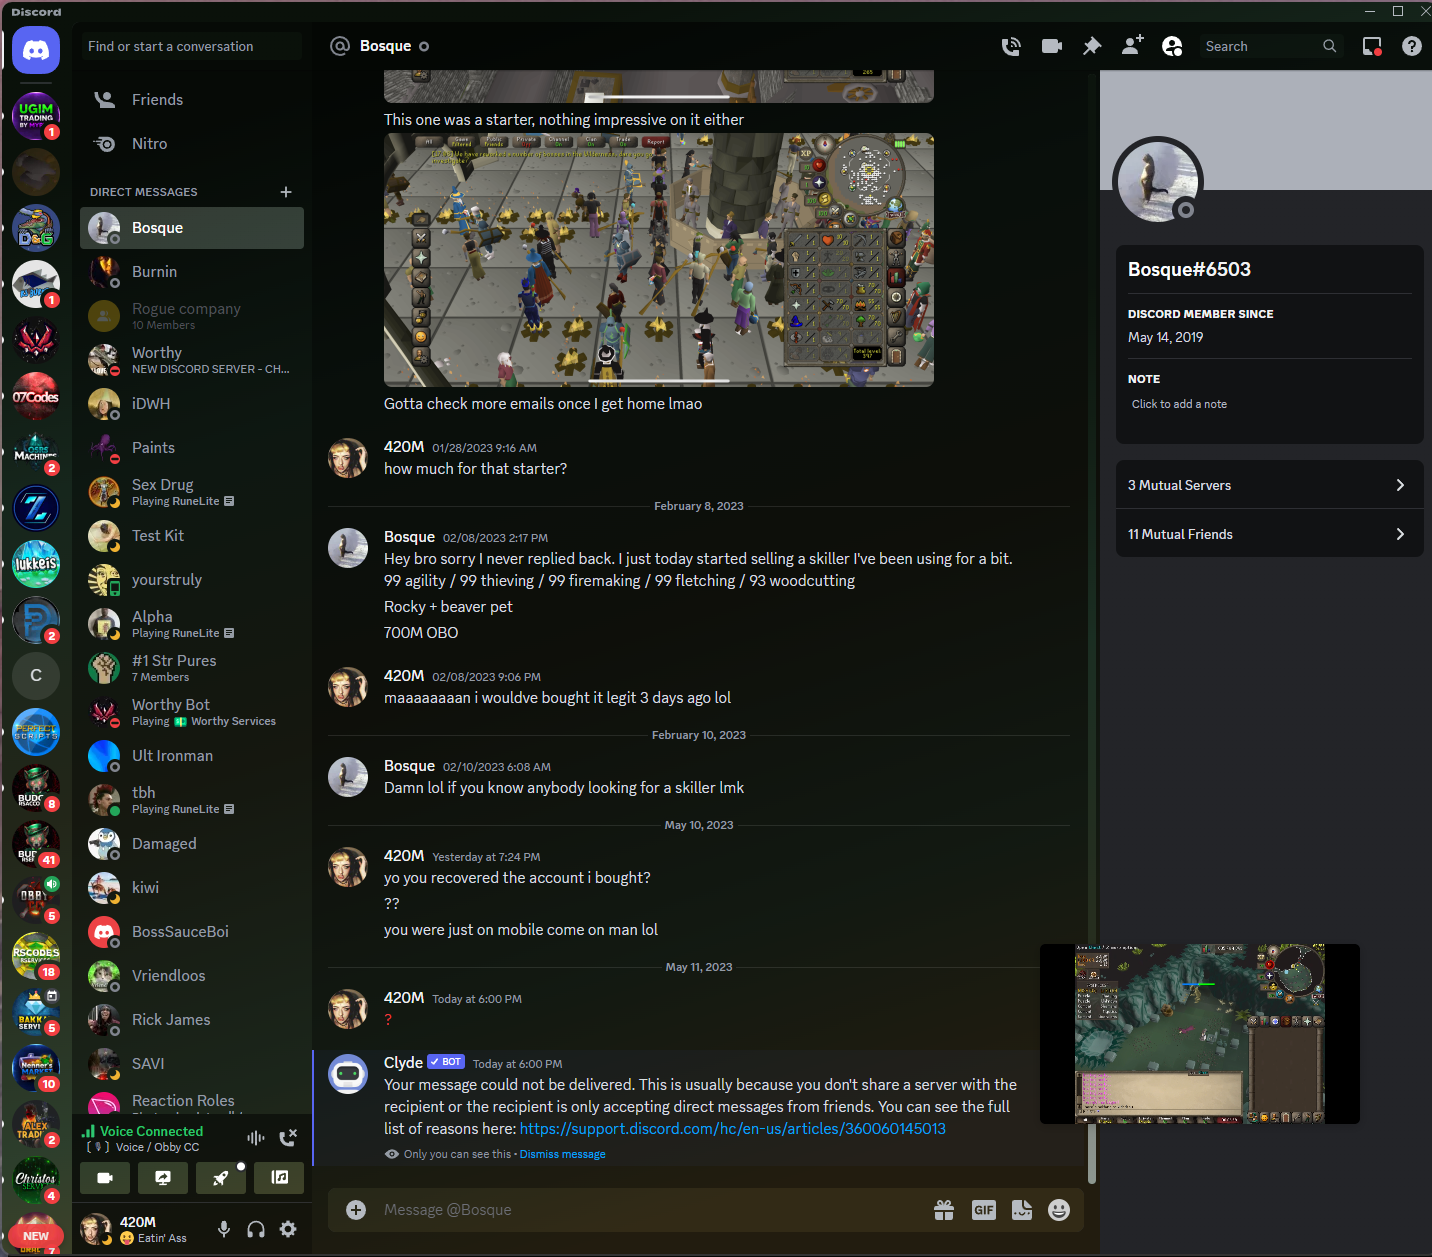Mute the microphone
The width and height of the screenshot is (1432, 1257).
(x=224, y=1229)
